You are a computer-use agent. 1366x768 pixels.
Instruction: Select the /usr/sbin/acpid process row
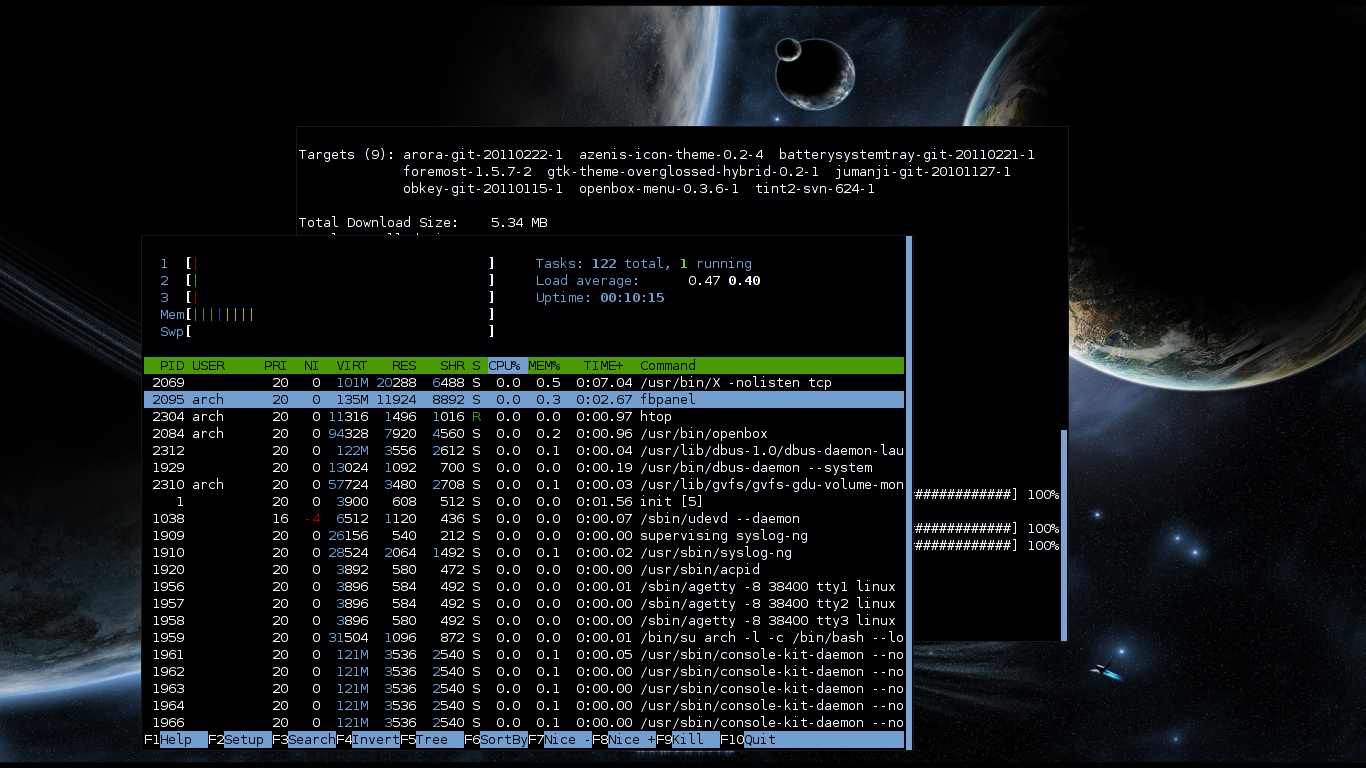coord(524,570)
